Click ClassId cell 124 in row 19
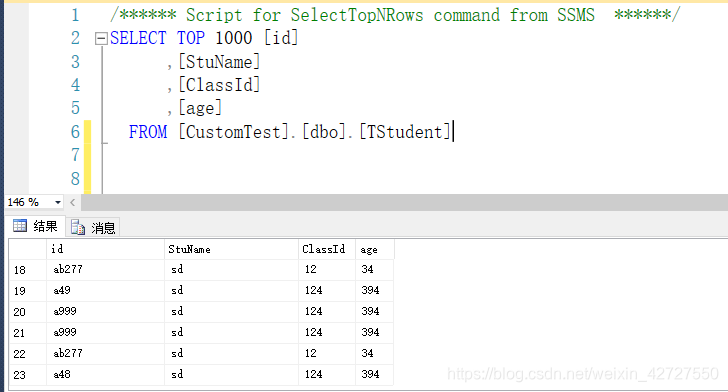The height and width of the screenshot is (392, 728). 327,291
